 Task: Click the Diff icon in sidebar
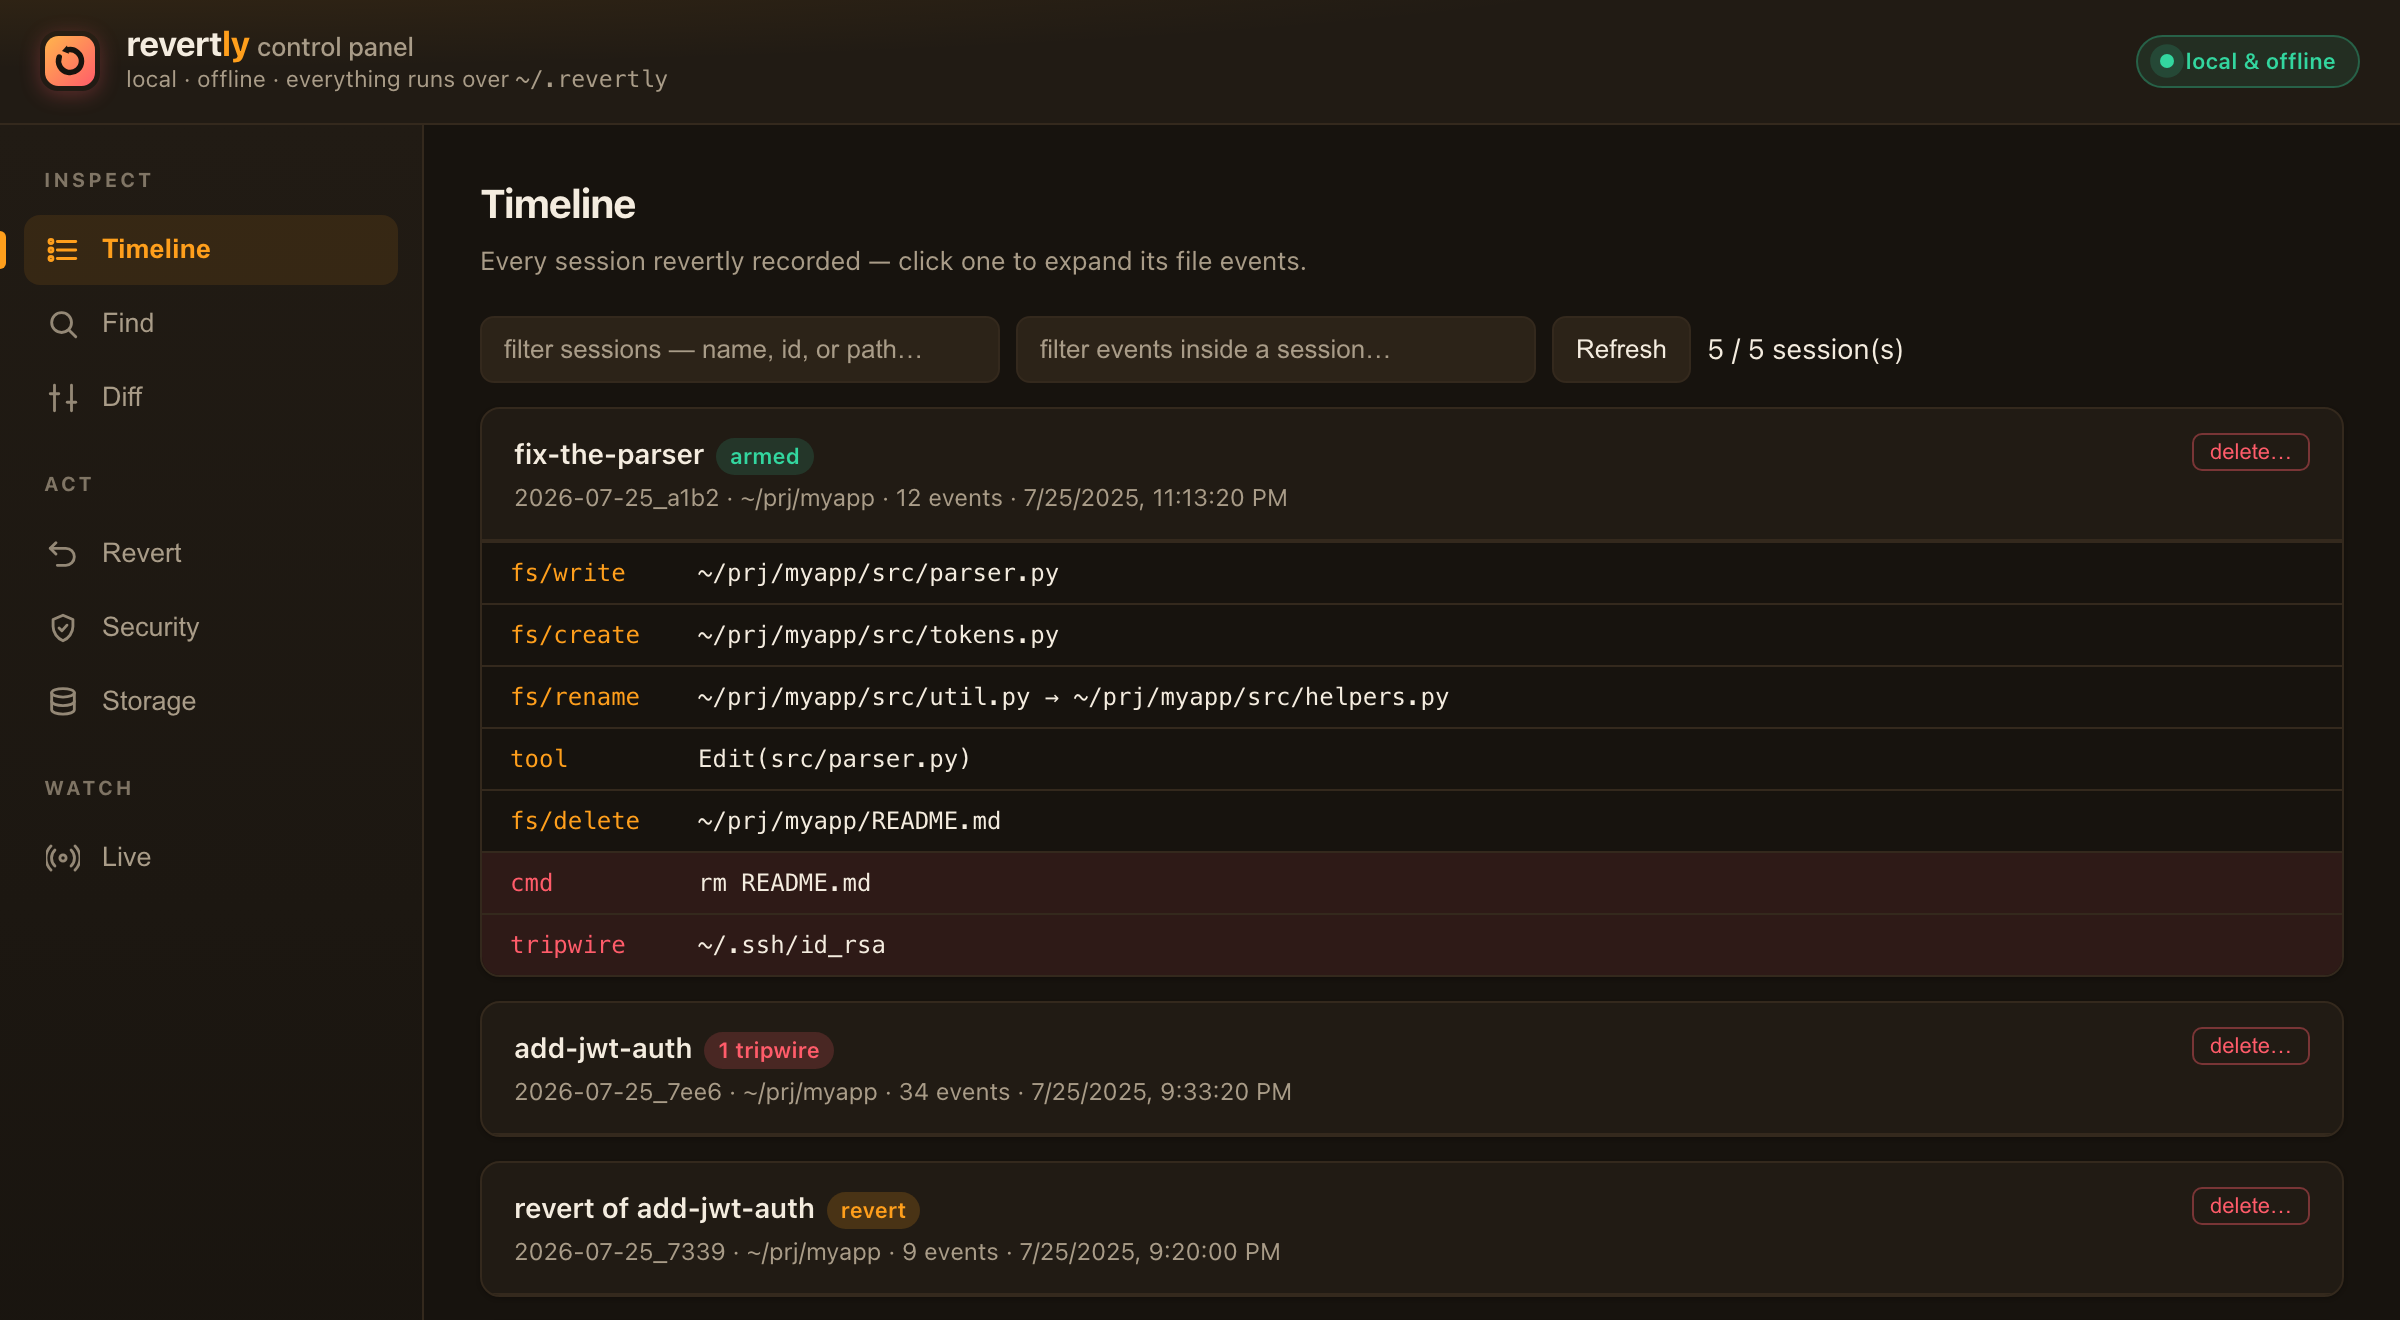click(x=63, y=398)
